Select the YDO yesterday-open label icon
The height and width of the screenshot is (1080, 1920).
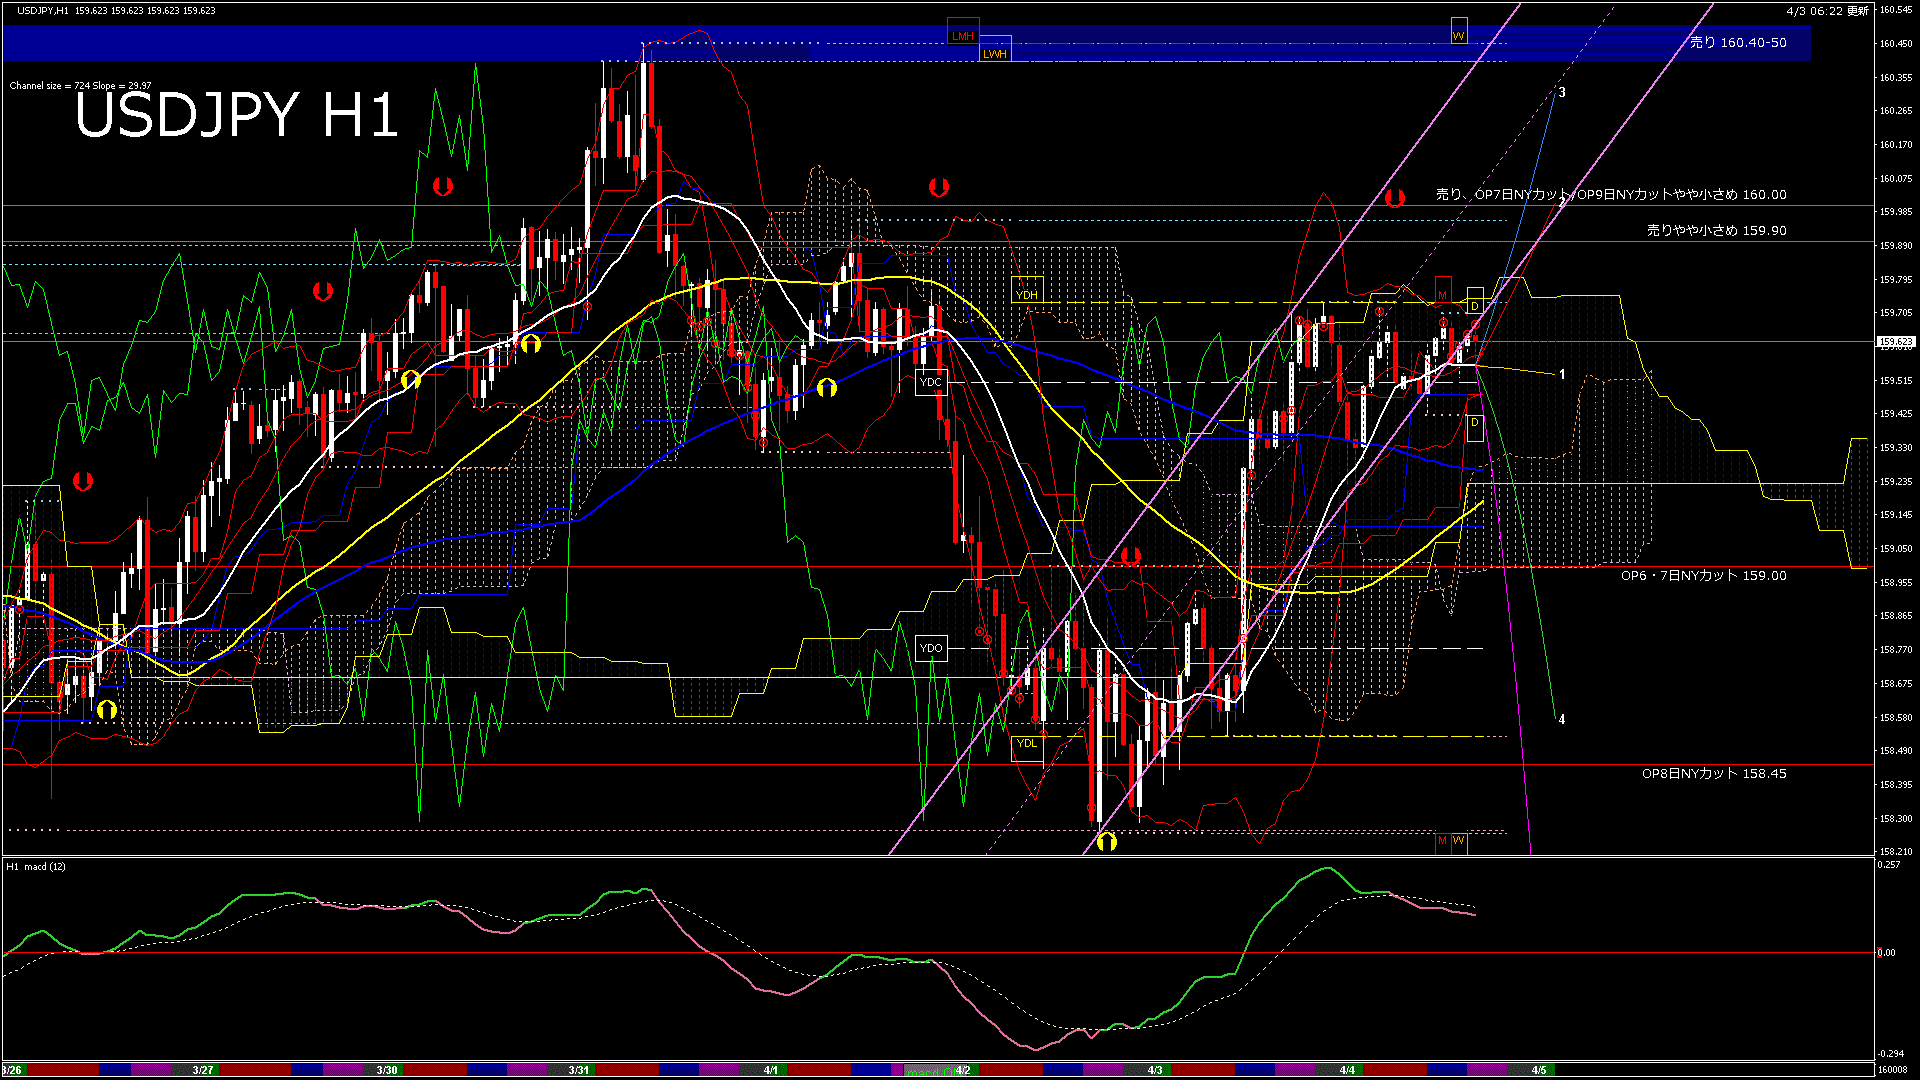pos(932,648)
